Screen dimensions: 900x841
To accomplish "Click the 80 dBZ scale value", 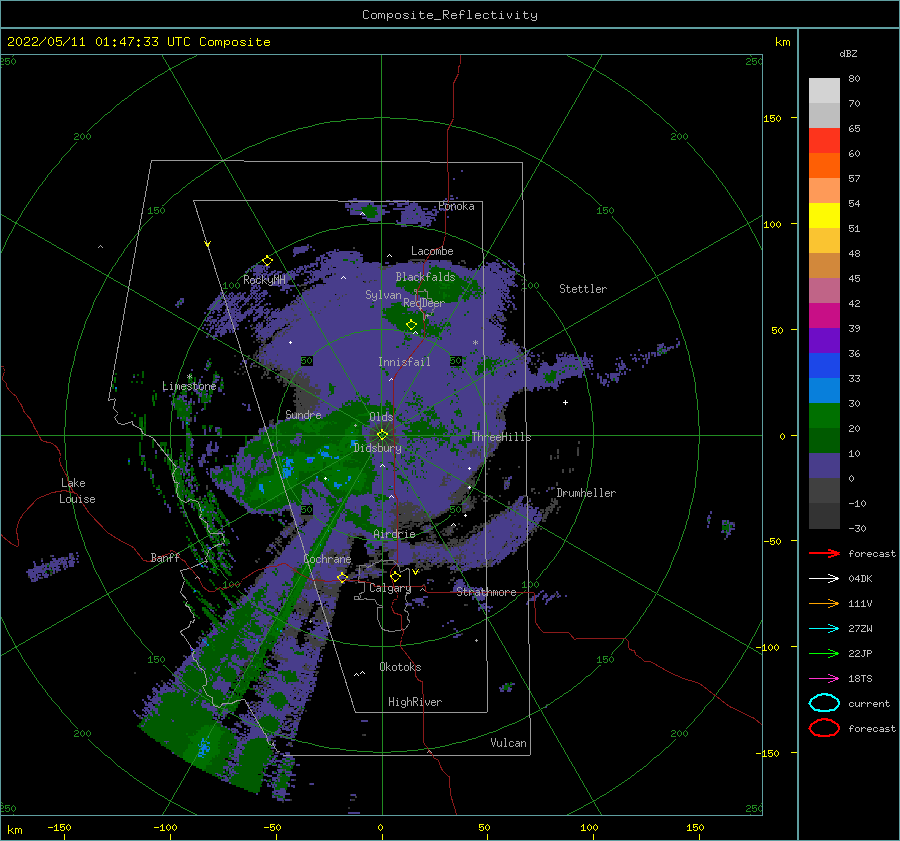I will tap(854, 79).
